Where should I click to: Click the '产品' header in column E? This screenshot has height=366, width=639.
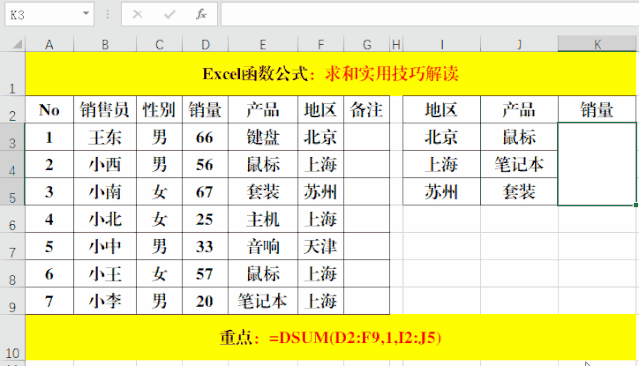pyautogui.click(x=263, y=110)
